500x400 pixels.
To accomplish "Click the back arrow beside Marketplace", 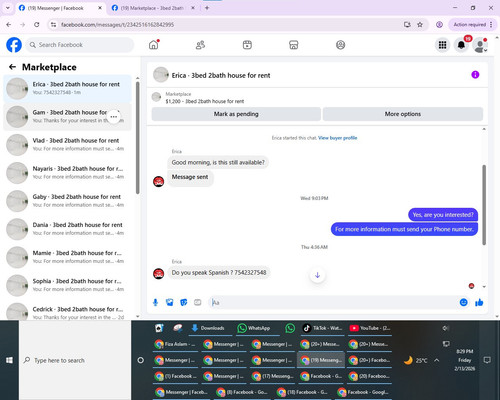I will tap(13, 67).
